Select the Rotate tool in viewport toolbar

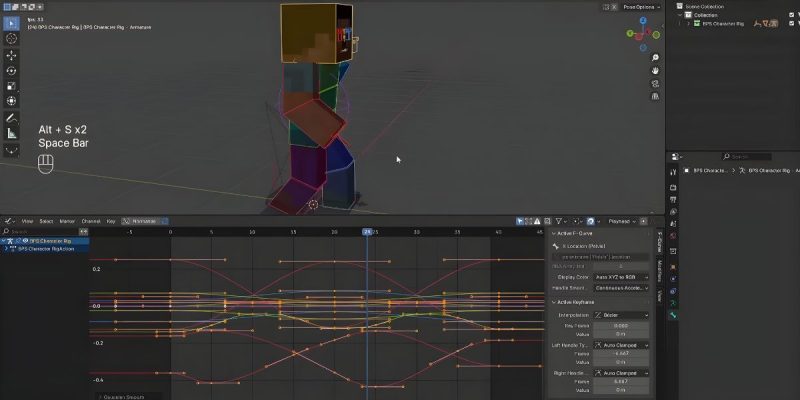pos(11,71)
